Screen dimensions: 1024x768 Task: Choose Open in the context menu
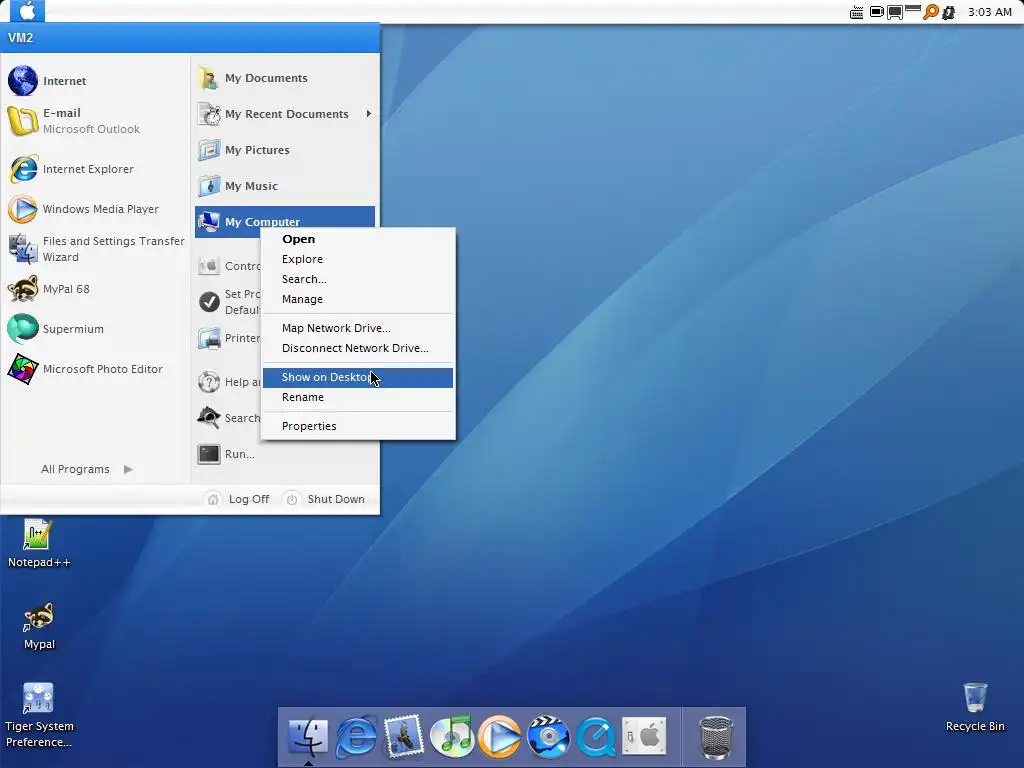point(358,239)
